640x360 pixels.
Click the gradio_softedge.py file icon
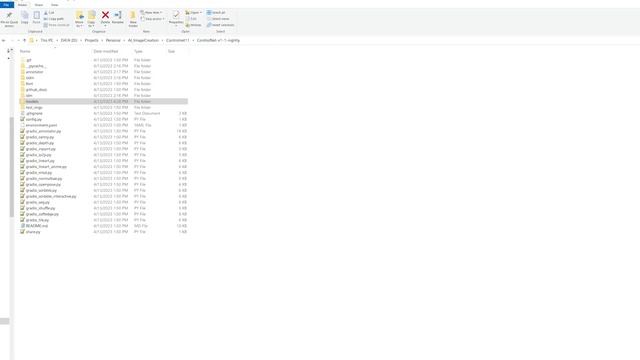coord(22,214)
